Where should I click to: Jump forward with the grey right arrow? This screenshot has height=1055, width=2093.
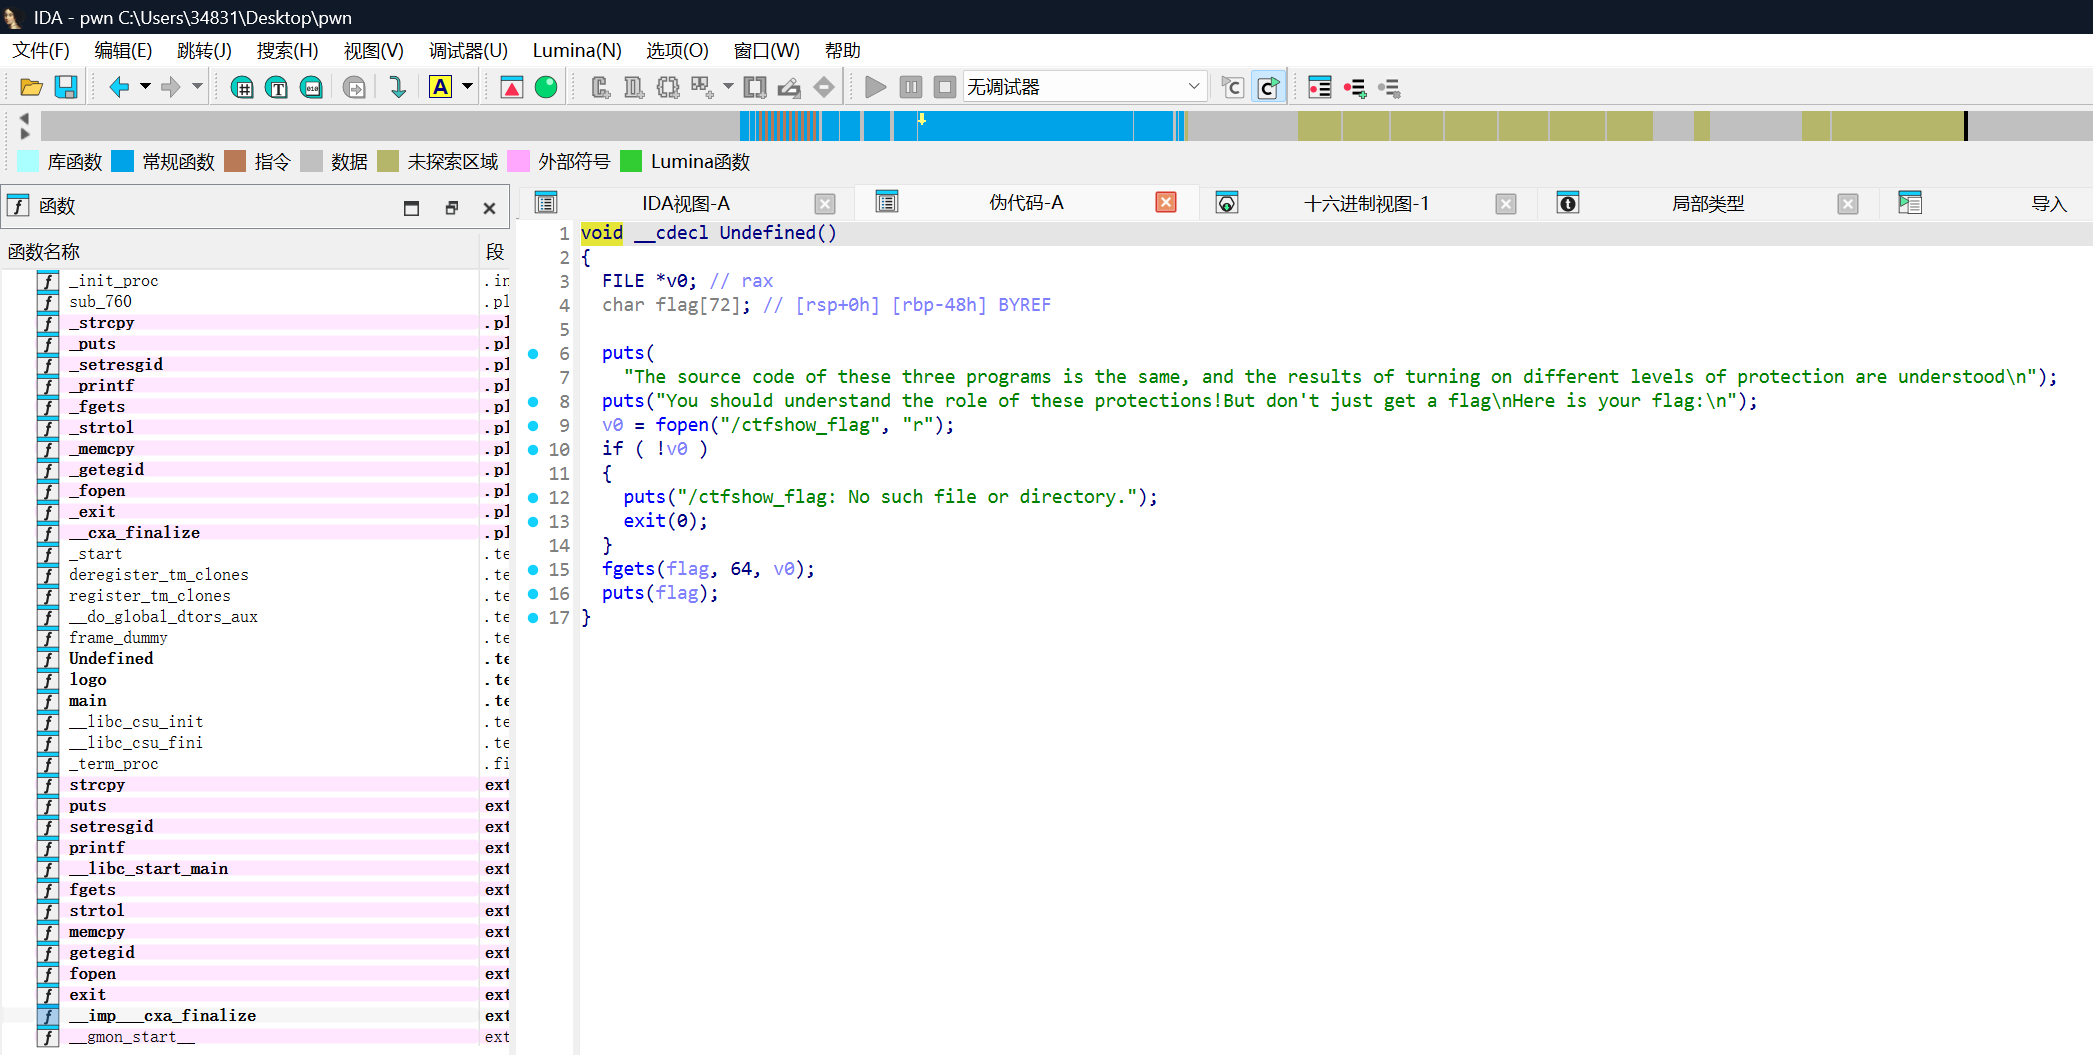171,87
